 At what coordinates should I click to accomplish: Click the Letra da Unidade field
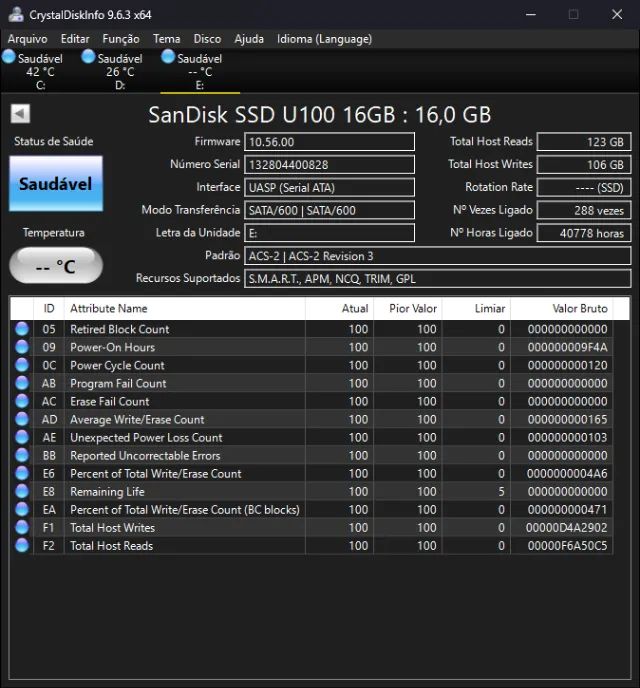coord(329,233)
